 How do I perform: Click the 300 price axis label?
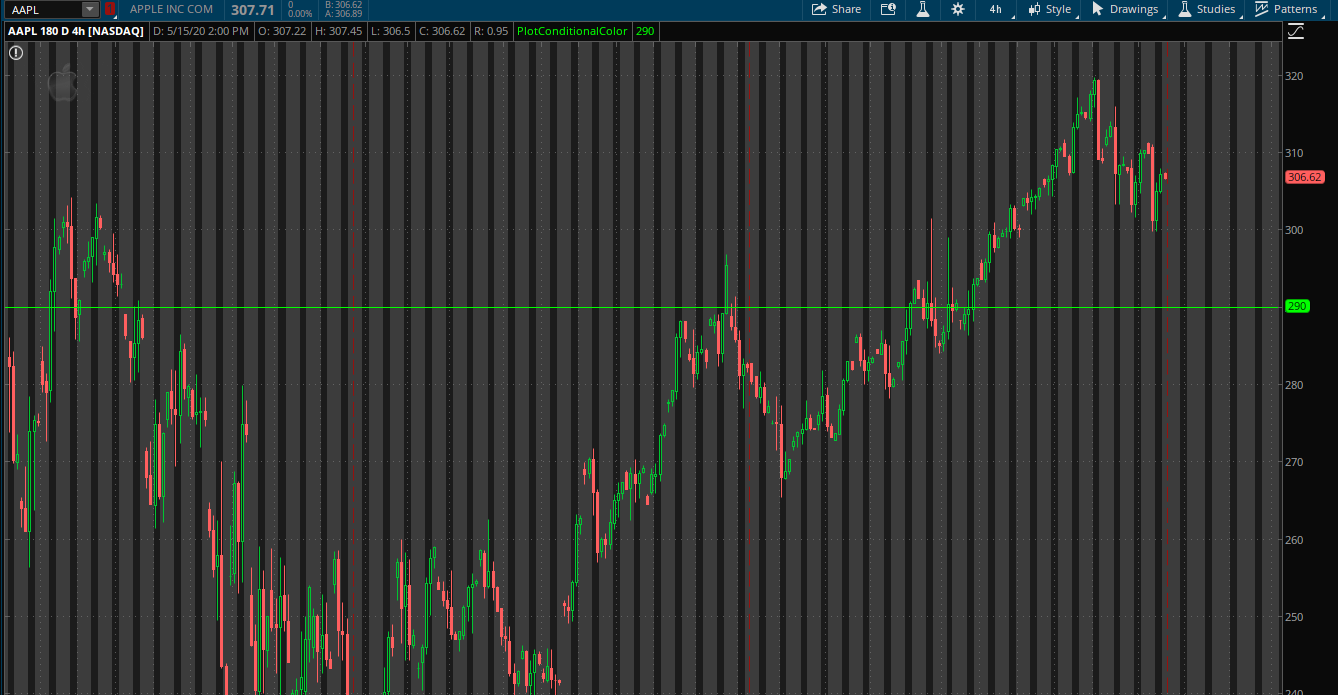click(x=1295, y=230)
